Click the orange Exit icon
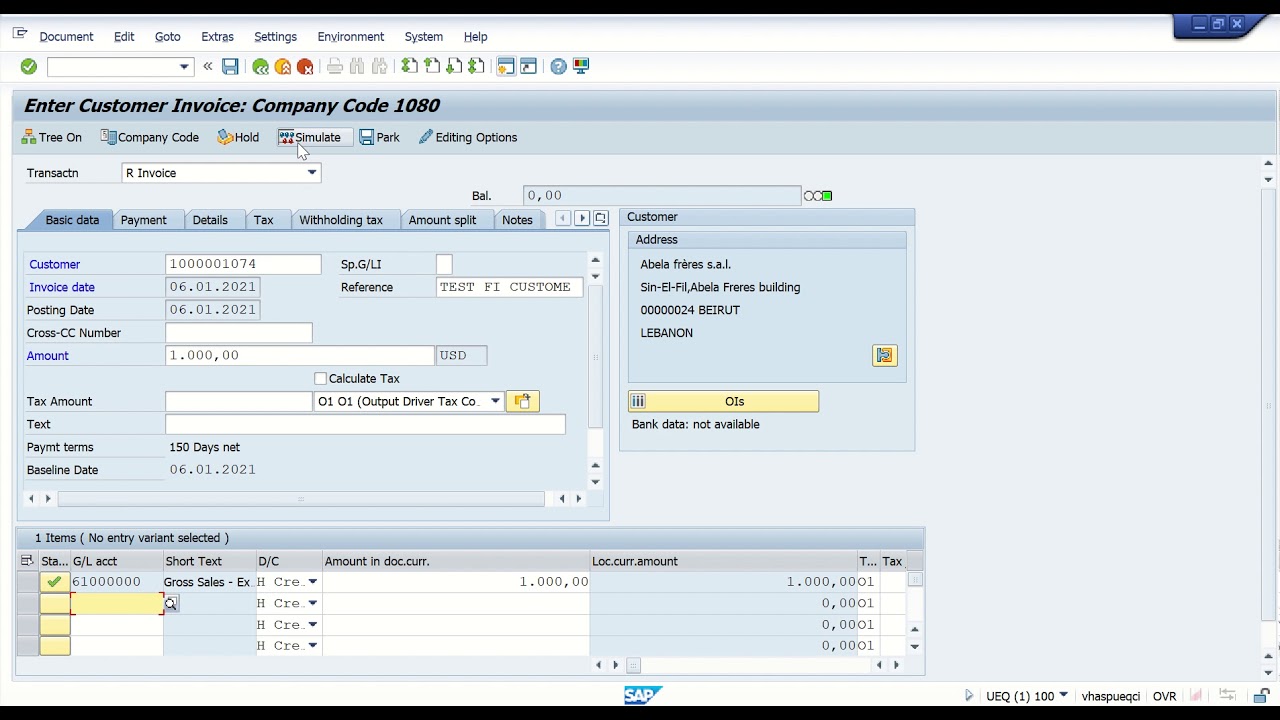Image resolution: width=1280 pixels, height=720 pixels. tap(283, 66)
